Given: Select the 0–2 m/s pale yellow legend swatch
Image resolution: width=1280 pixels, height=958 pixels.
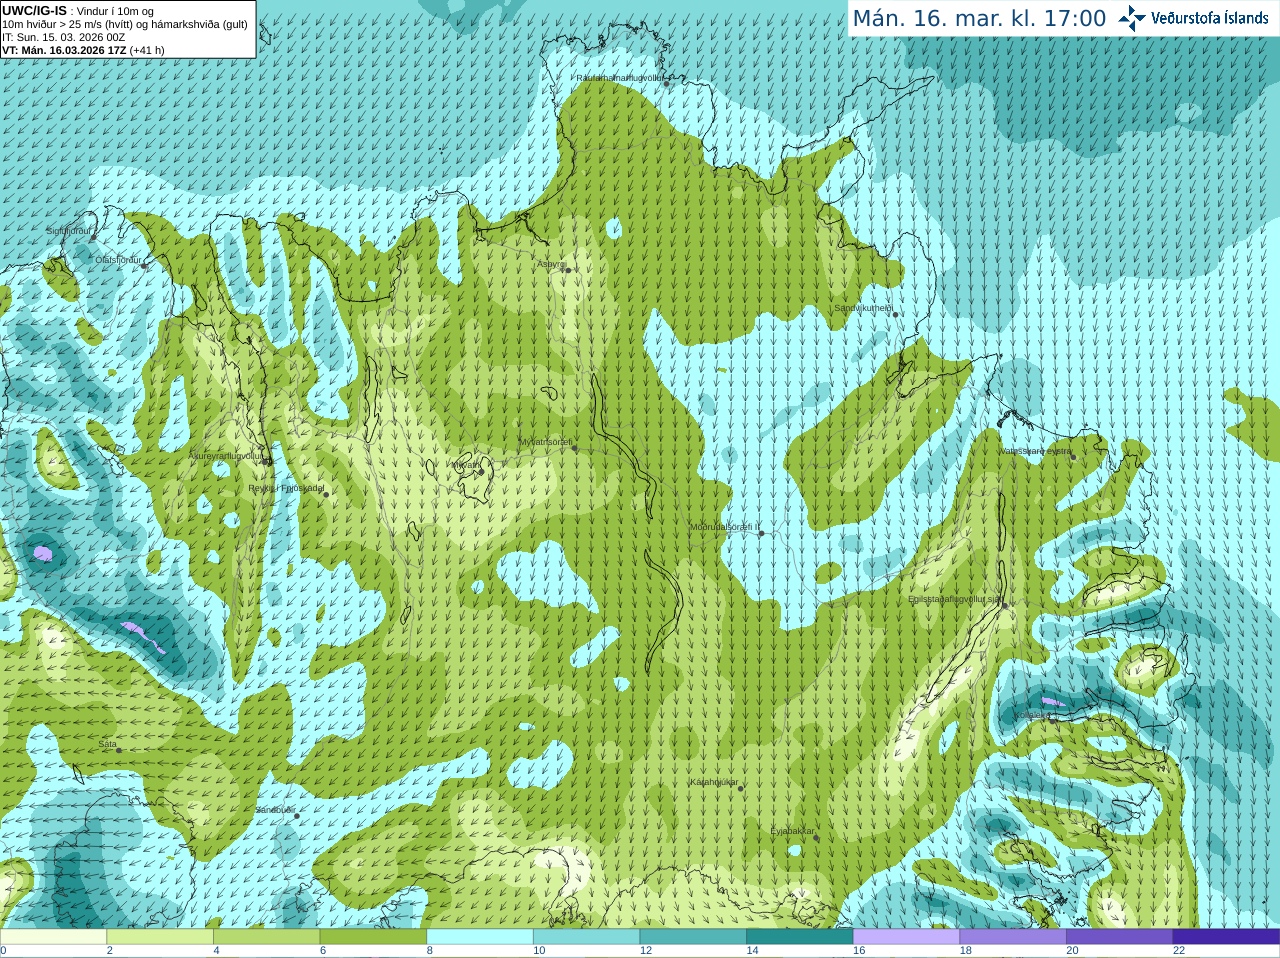Looking at the screenshot, I should pos(53,937).
